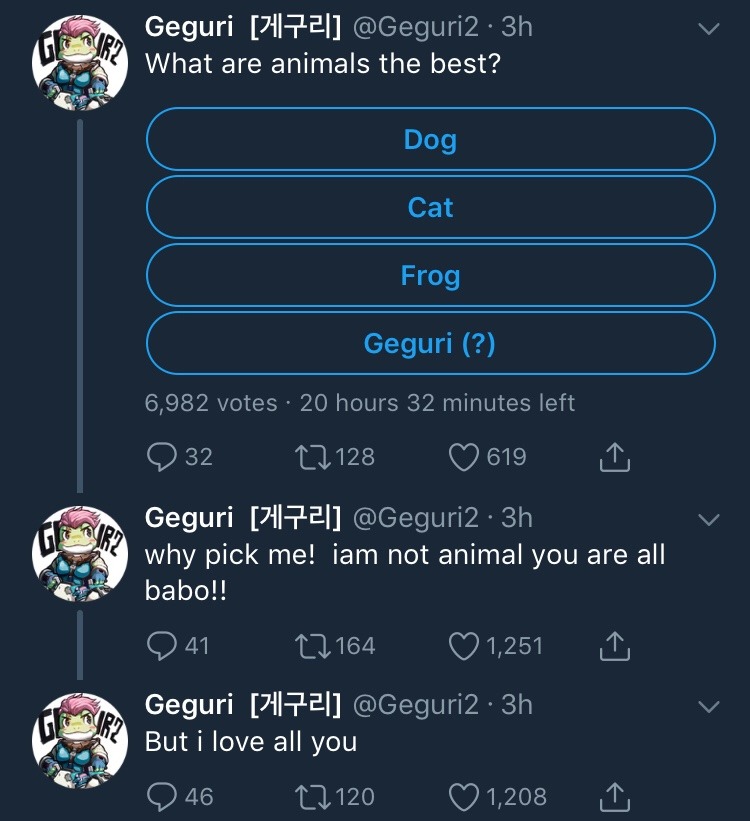Screen dimensions: 750x821
Task: Open @Geguri2 handle on first tweet
Action: pyautogui.click(x=414, y=27)
